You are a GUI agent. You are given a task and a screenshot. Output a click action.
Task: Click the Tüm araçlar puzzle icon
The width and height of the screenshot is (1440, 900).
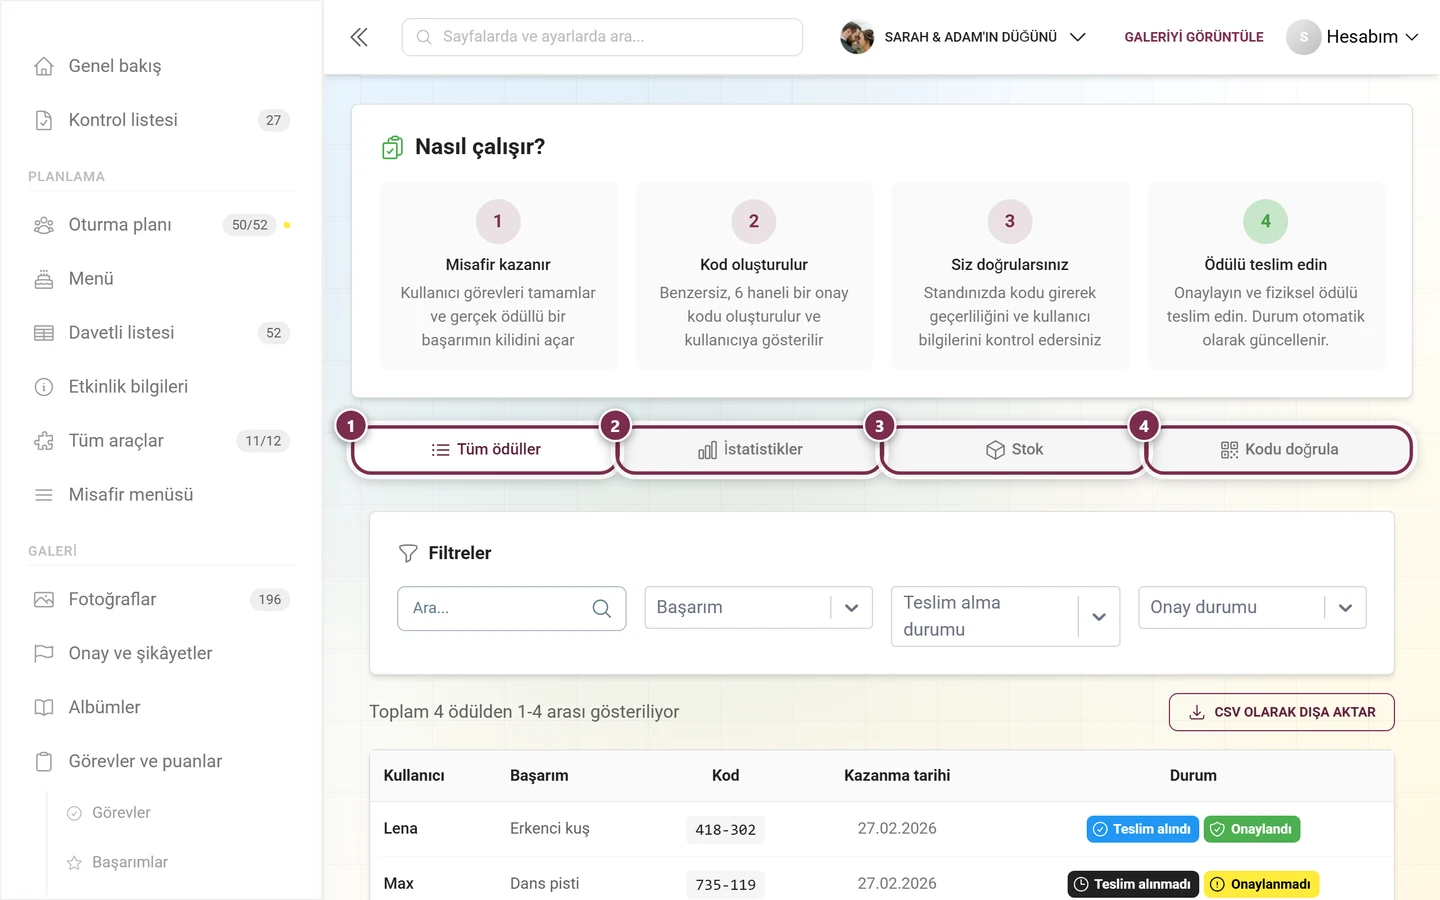[x=44, y=441]
